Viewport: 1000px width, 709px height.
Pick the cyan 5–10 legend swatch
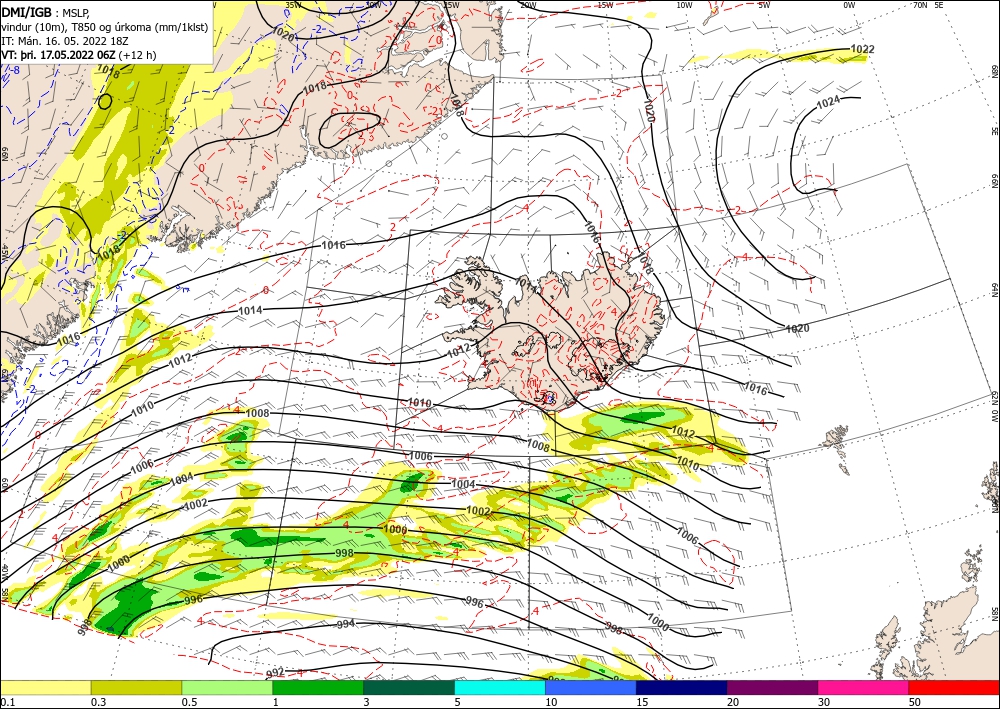tap(500, 687)
